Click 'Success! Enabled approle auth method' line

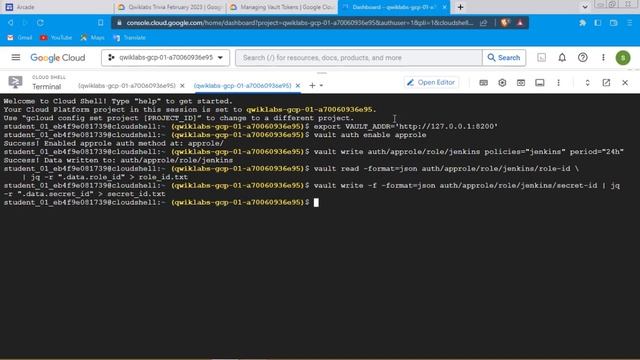tap(113, 143)
